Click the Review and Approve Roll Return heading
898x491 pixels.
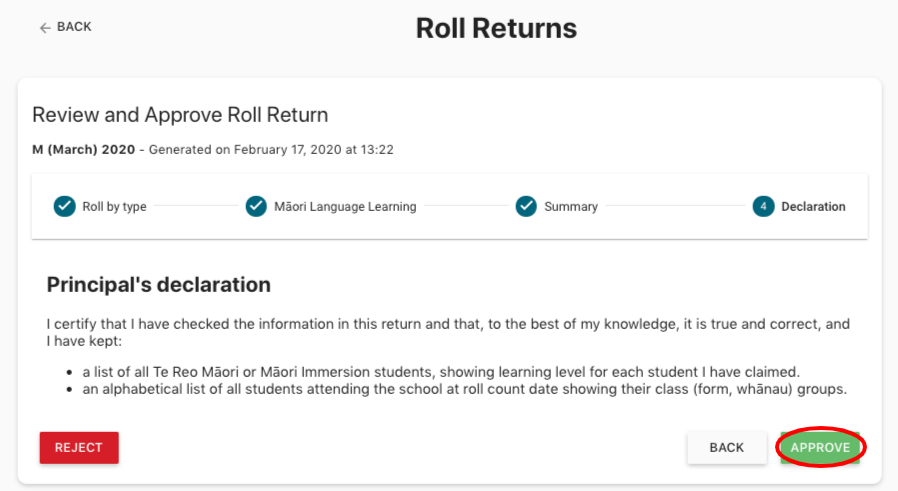pos(180,115)
